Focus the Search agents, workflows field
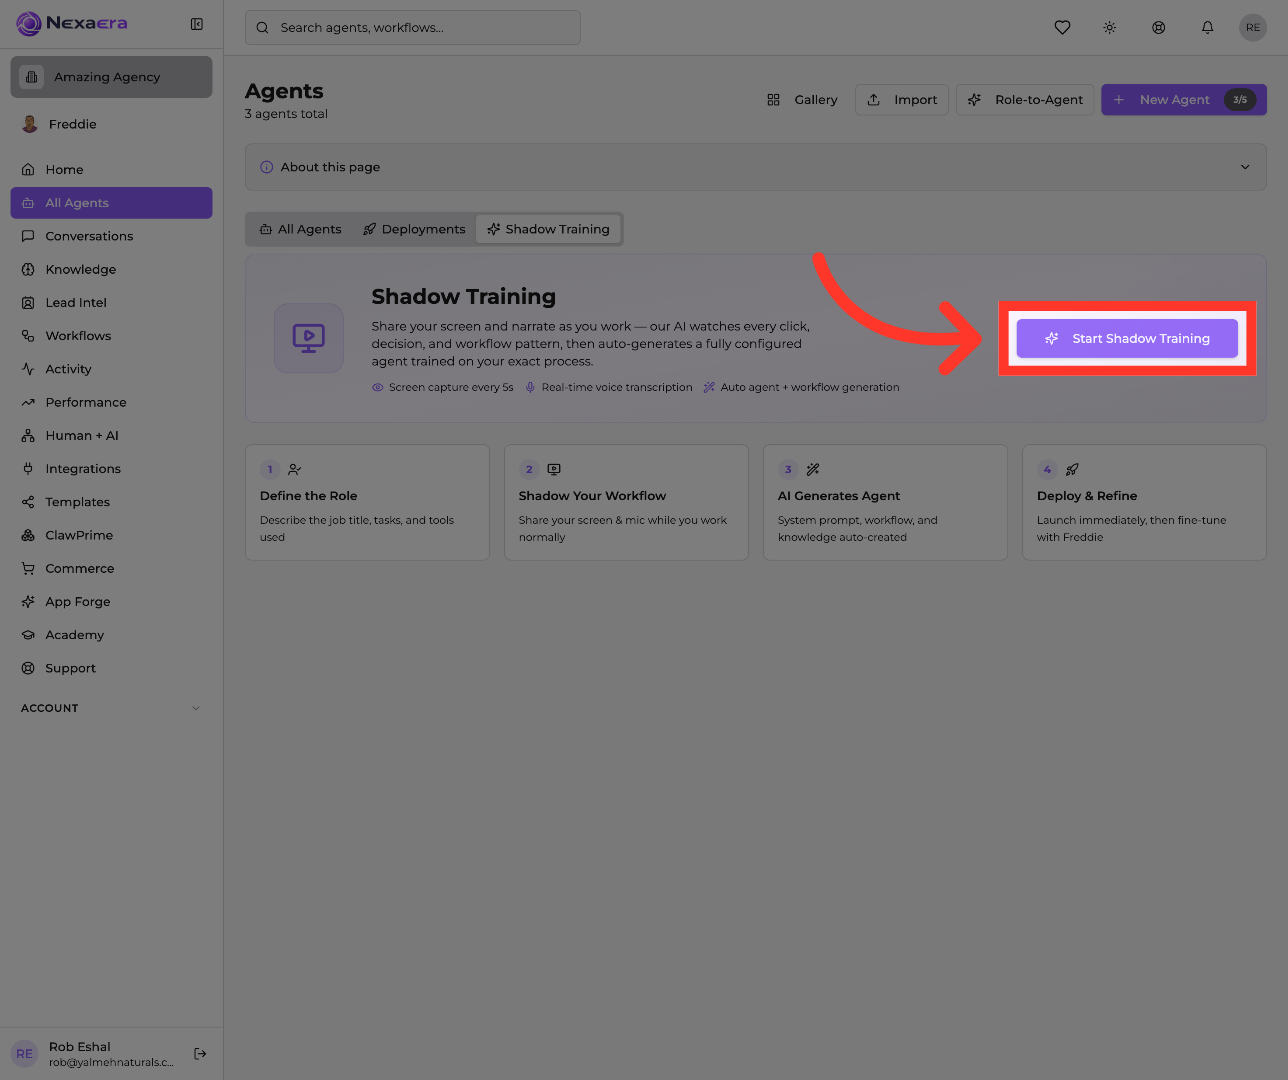The height and width of the screenshot is (1080, 1288). [413, 28]
